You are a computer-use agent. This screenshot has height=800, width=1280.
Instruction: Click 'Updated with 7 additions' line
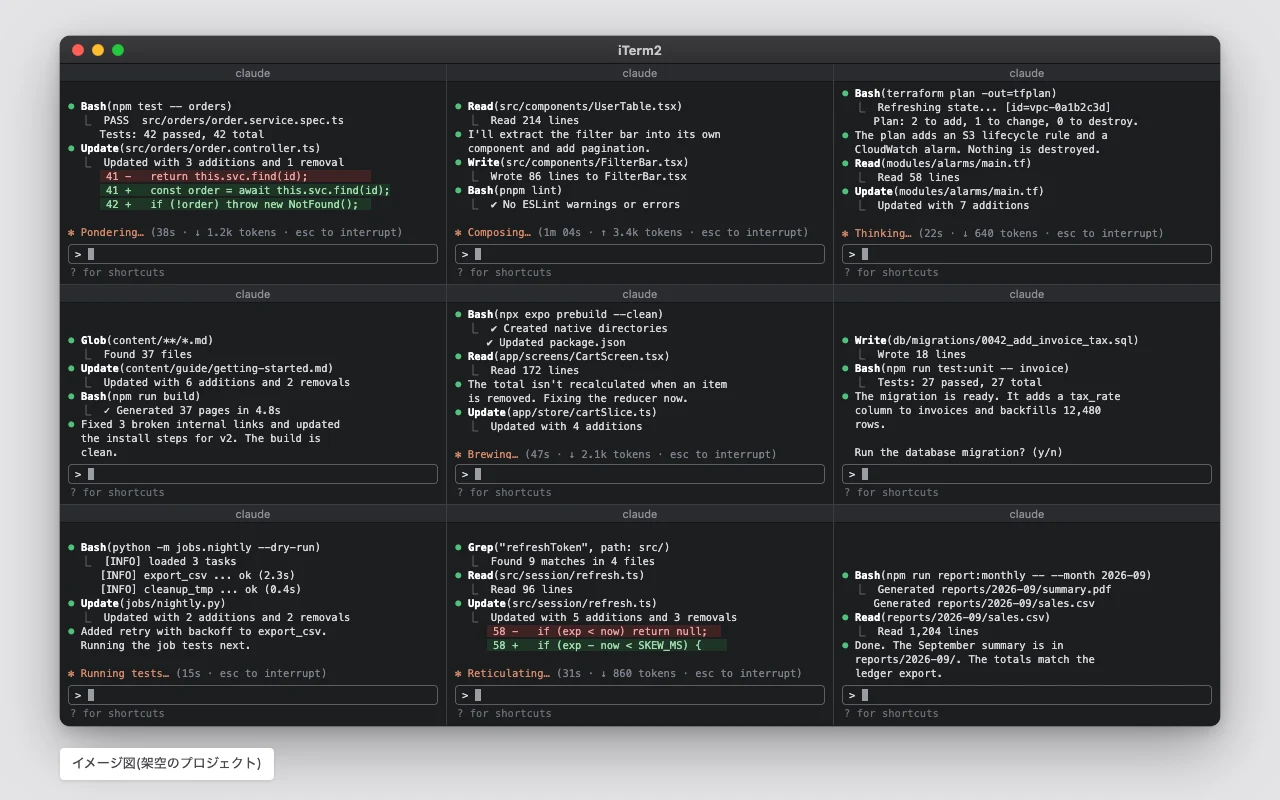pyautogui.click(x=953, y=205)
